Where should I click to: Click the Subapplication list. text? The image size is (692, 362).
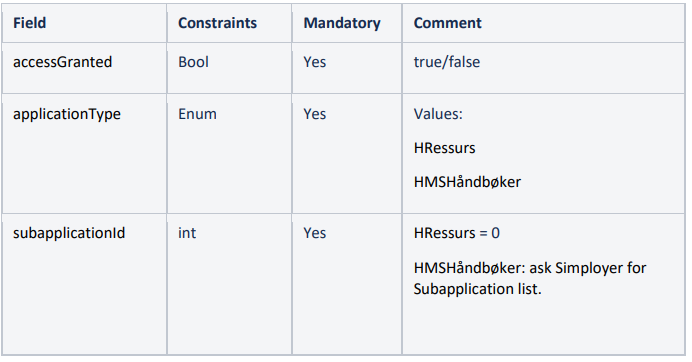478,289
